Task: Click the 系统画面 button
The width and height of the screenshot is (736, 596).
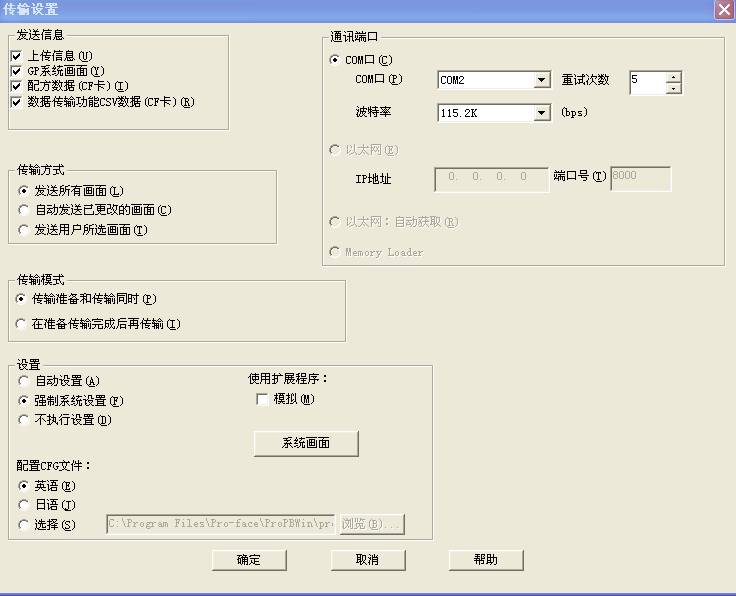Action: point(306,443)
